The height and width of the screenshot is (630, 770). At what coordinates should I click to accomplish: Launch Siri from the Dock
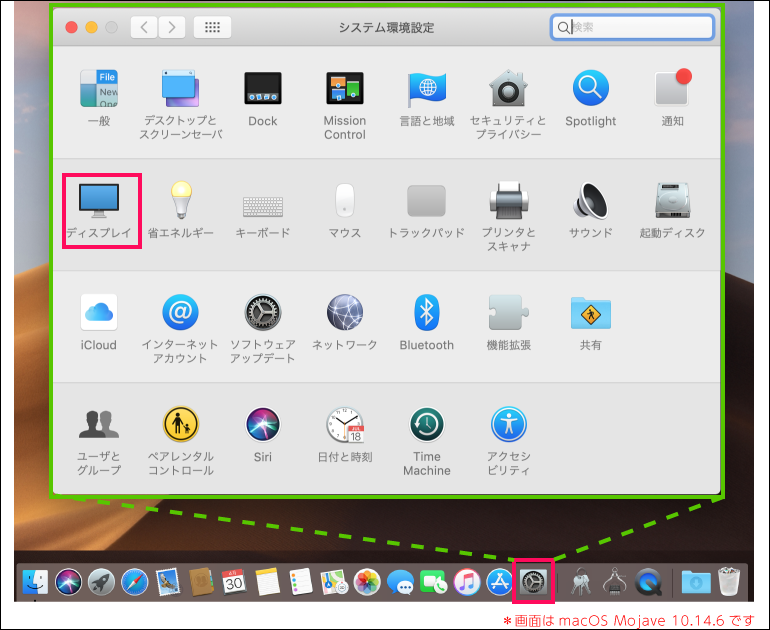pos(68,582)
